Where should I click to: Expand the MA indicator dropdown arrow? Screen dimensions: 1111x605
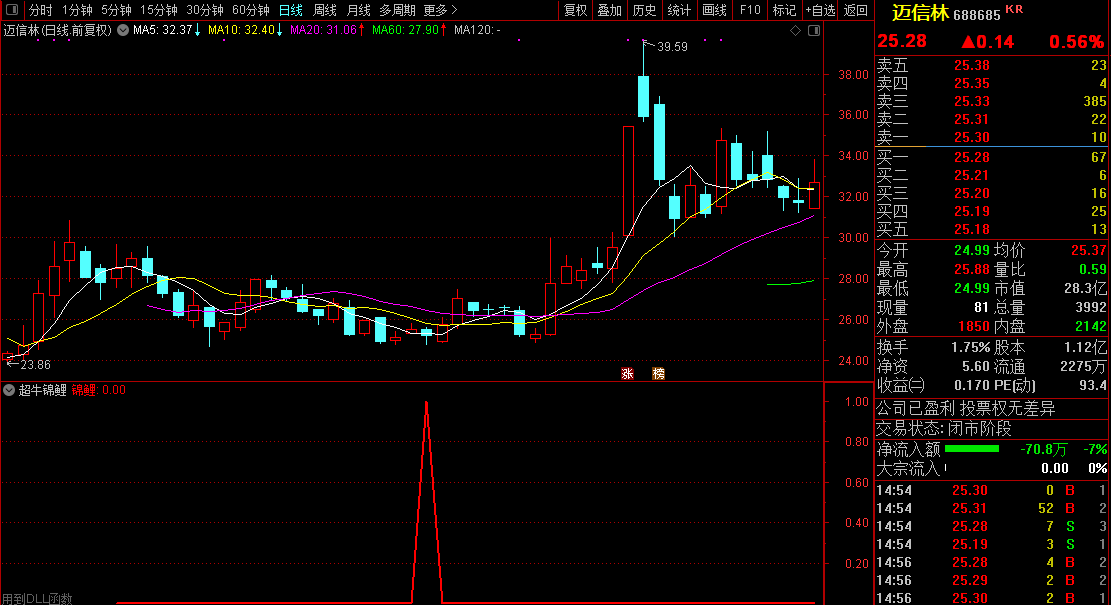click(x=122, y=30)
